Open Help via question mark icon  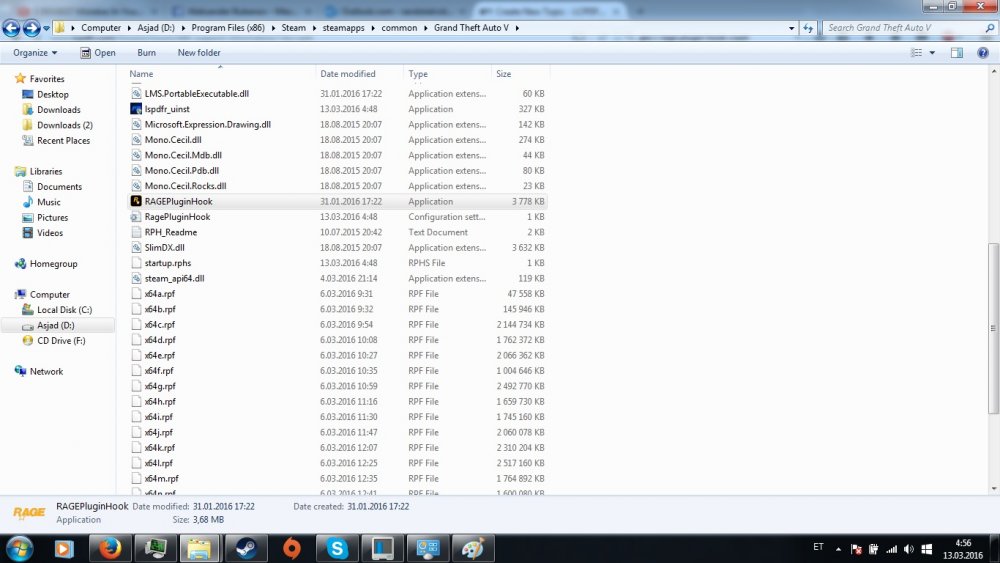[x=983, y=53]
